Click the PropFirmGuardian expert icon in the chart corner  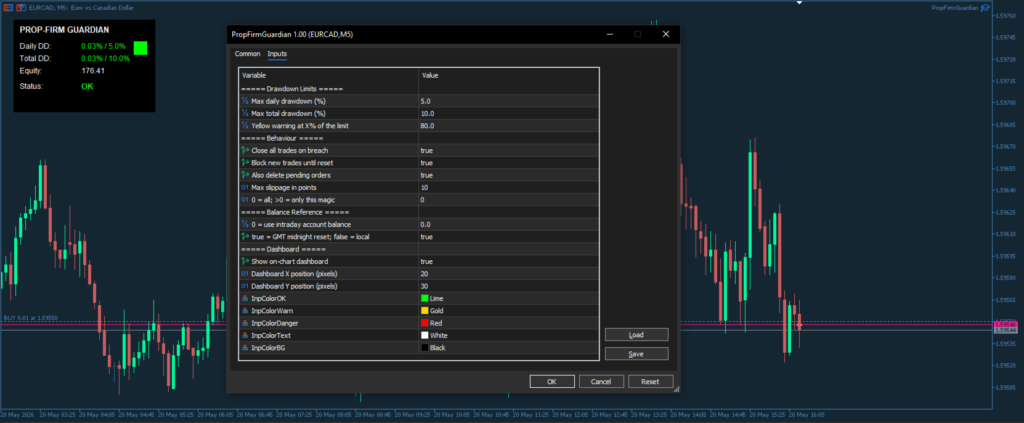point(985,8)
